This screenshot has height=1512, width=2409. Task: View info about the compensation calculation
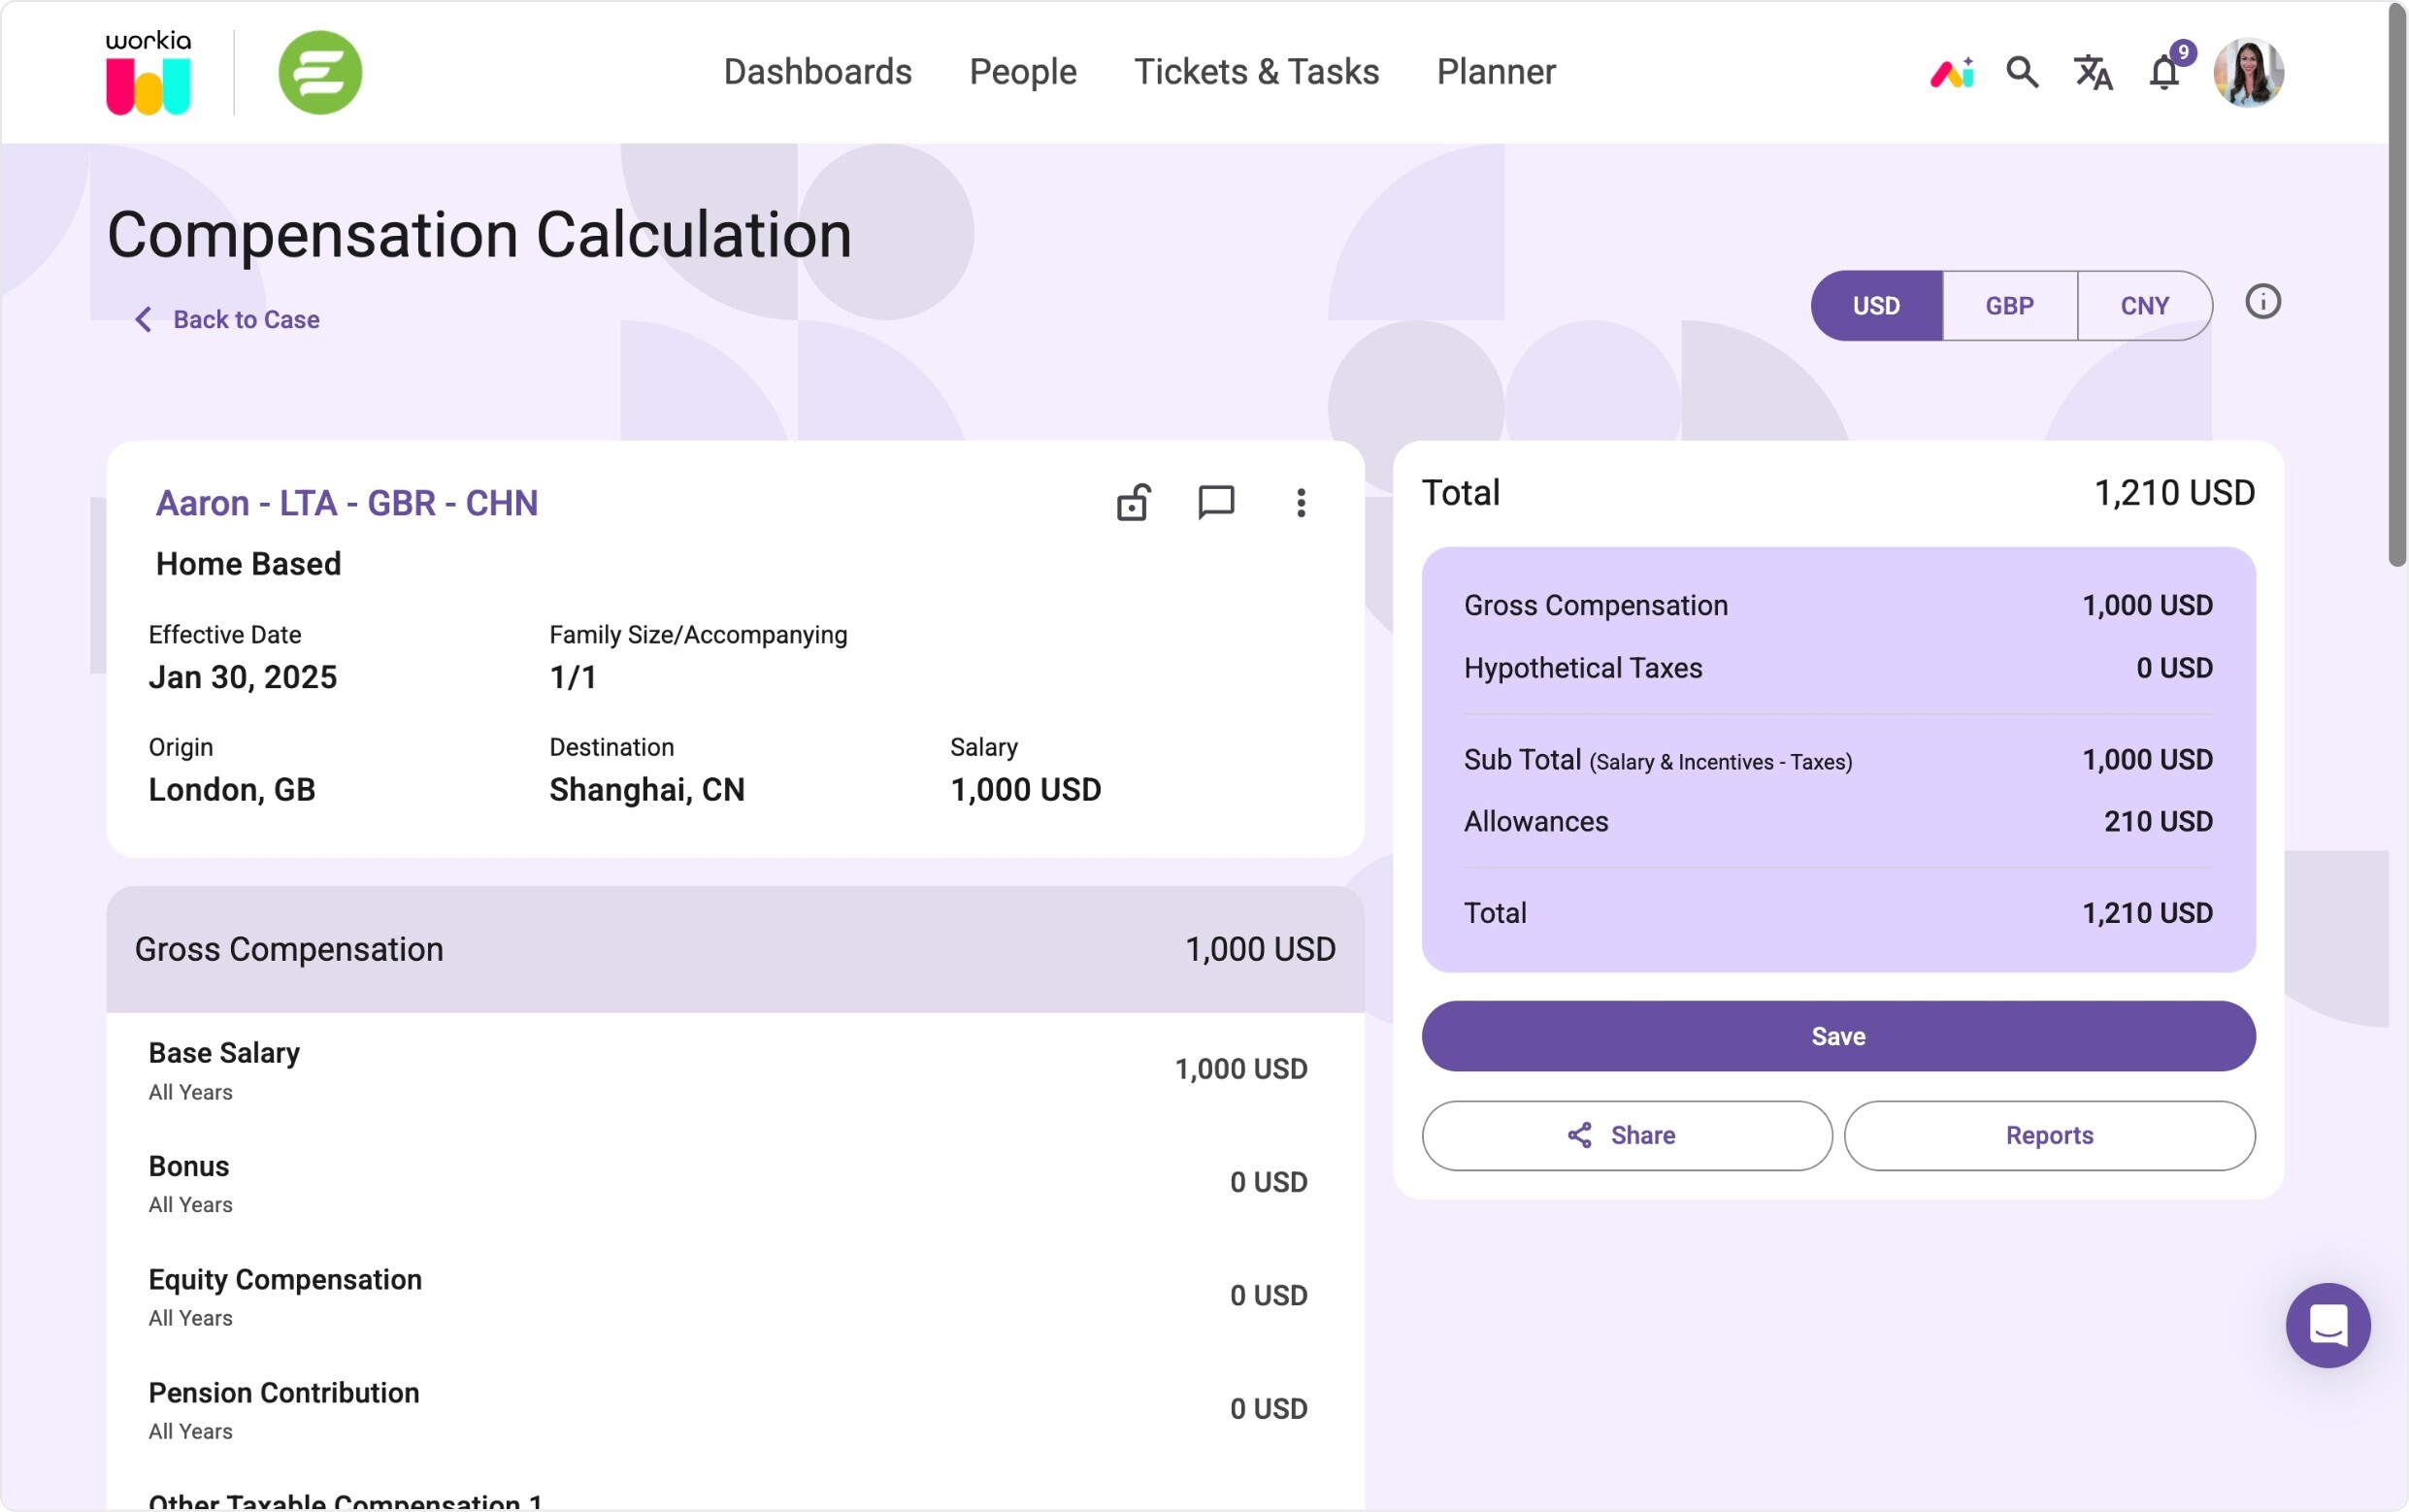point(2262,301)
